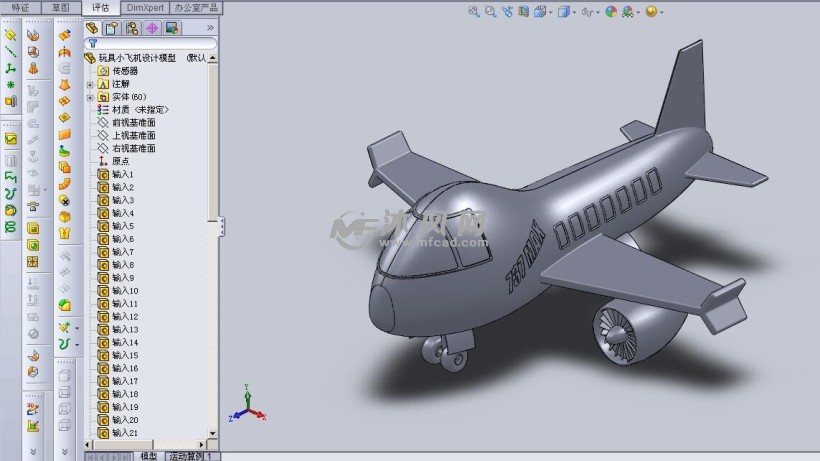Select the 前视基准面 plane
The image size is (820, 461).
[134, 123]
